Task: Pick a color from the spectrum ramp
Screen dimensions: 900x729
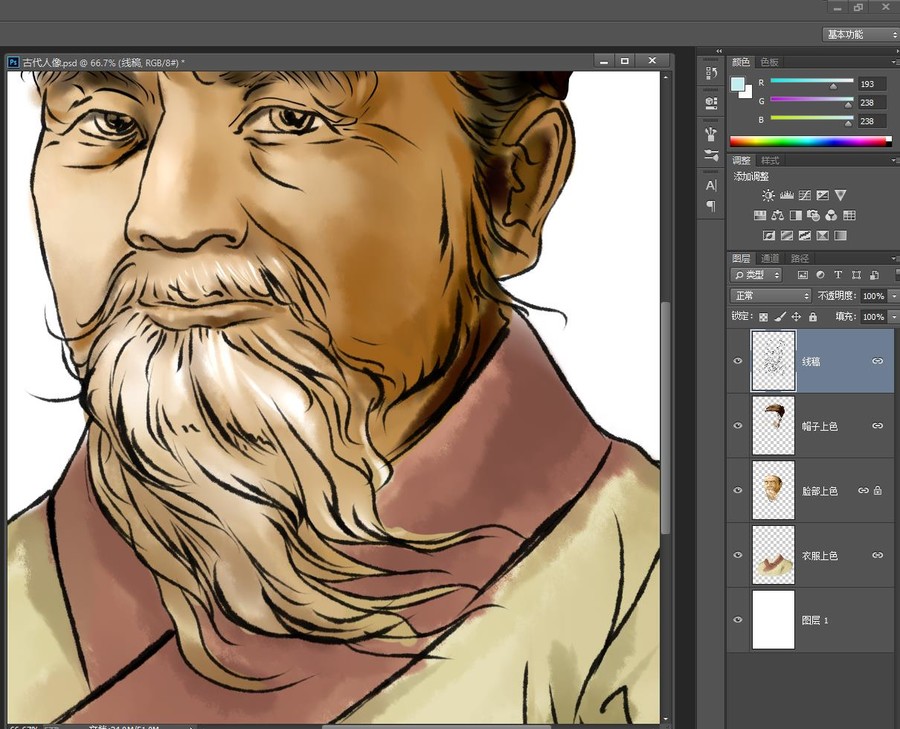Action: point(810,141)
